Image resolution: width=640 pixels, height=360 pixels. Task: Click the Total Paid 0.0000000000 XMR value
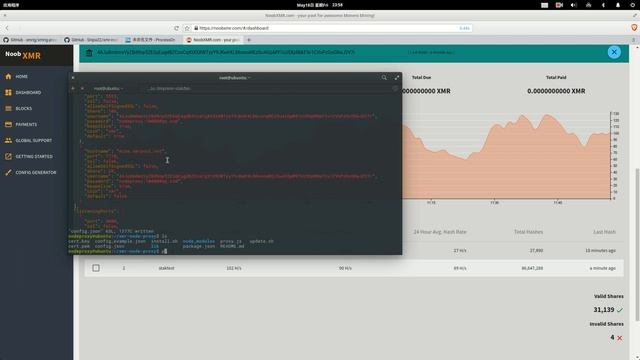tap(556, 91)
